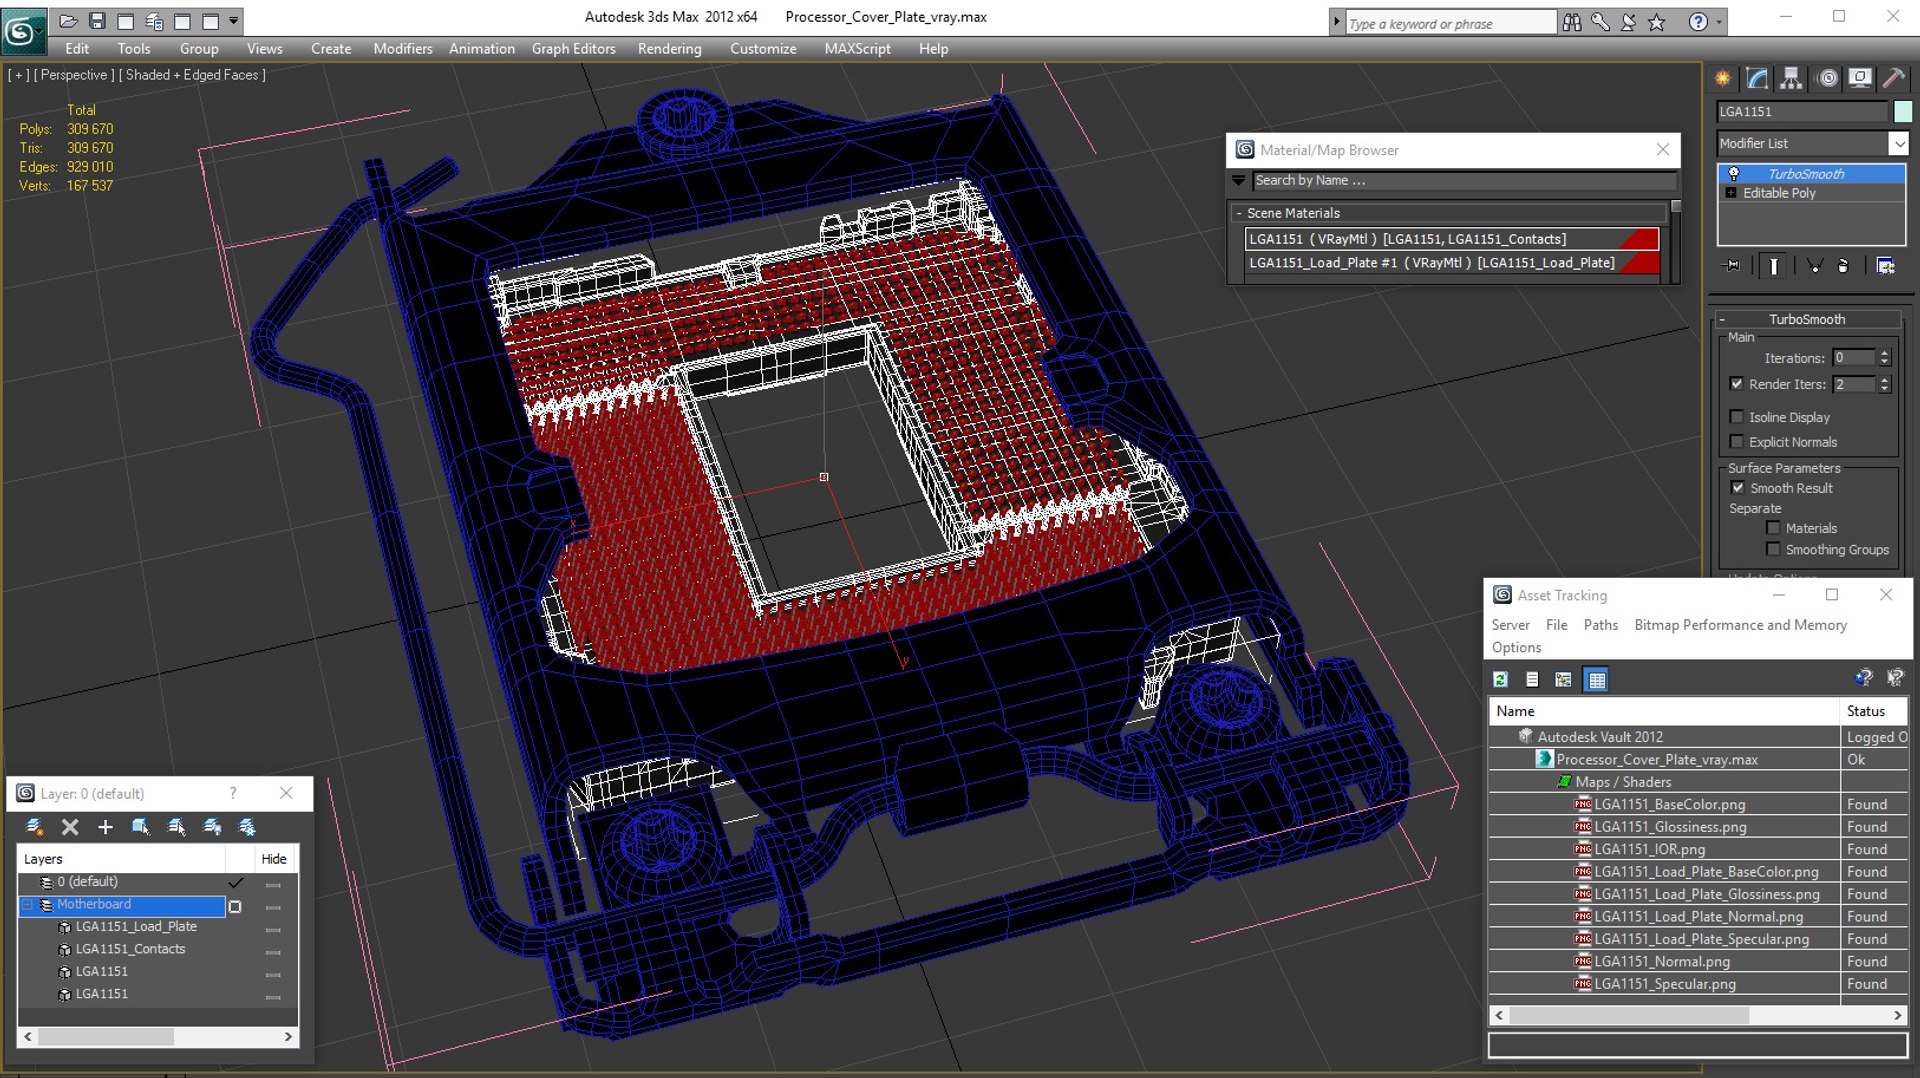Open the Rendering menu
Screen dimensions: 1920x1078
coord(669,48)
